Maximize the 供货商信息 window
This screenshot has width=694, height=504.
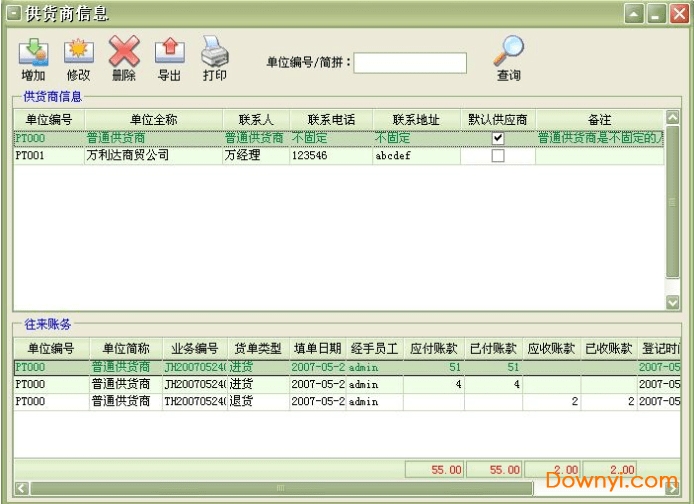[656, 14]
